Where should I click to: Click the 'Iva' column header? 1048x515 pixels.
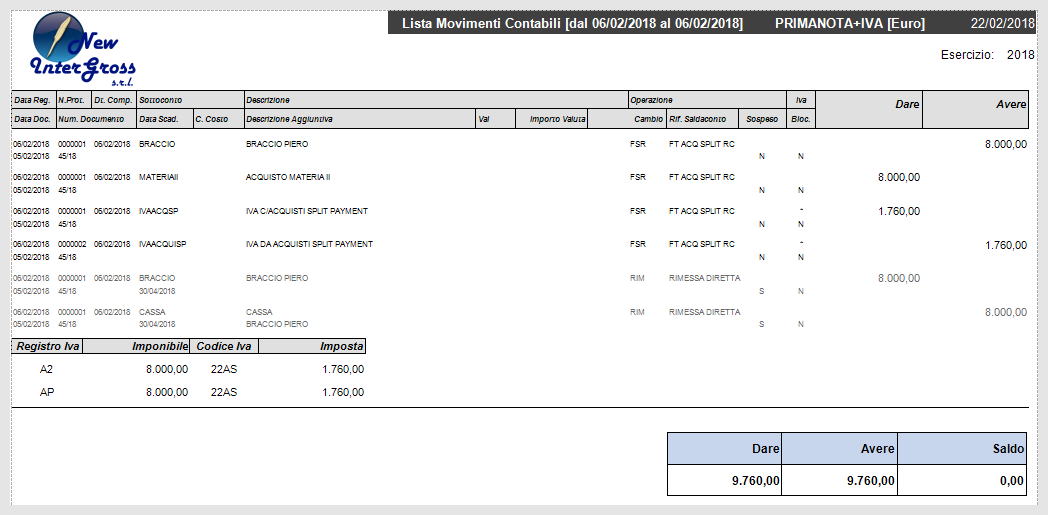(x=801, y=100)
